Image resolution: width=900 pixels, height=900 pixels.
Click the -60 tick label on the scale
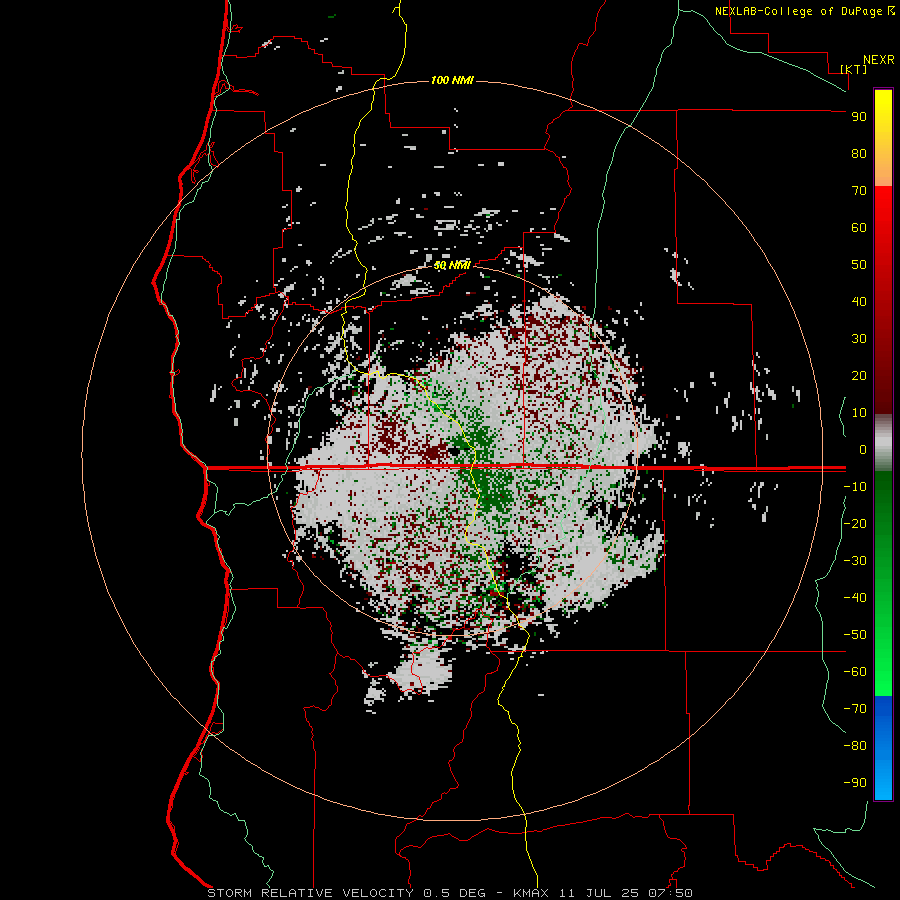click(855, 672)
